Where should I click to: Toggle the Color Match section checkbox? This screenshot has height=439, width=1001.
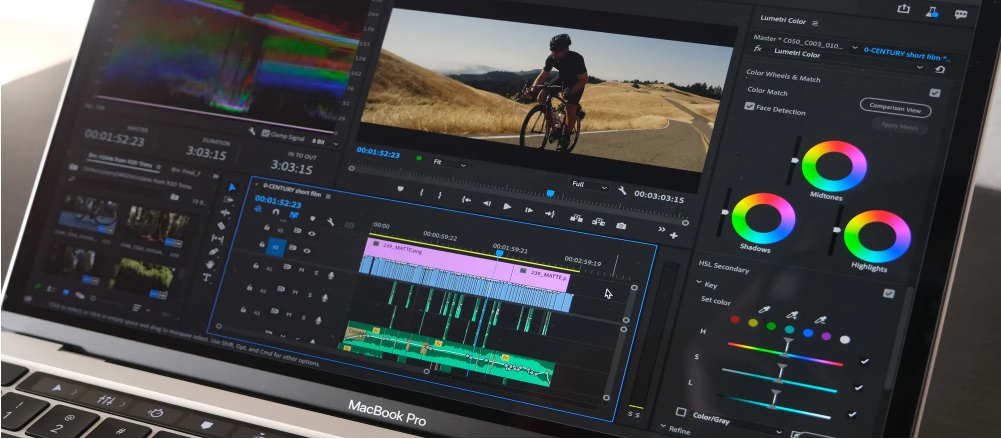coord(935,93)
